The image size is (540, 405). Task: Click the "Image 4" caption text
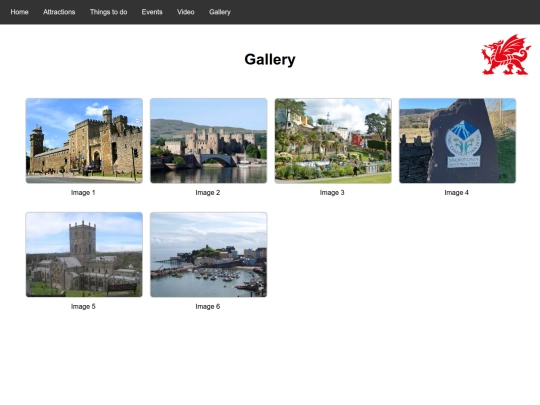(456, 193)
